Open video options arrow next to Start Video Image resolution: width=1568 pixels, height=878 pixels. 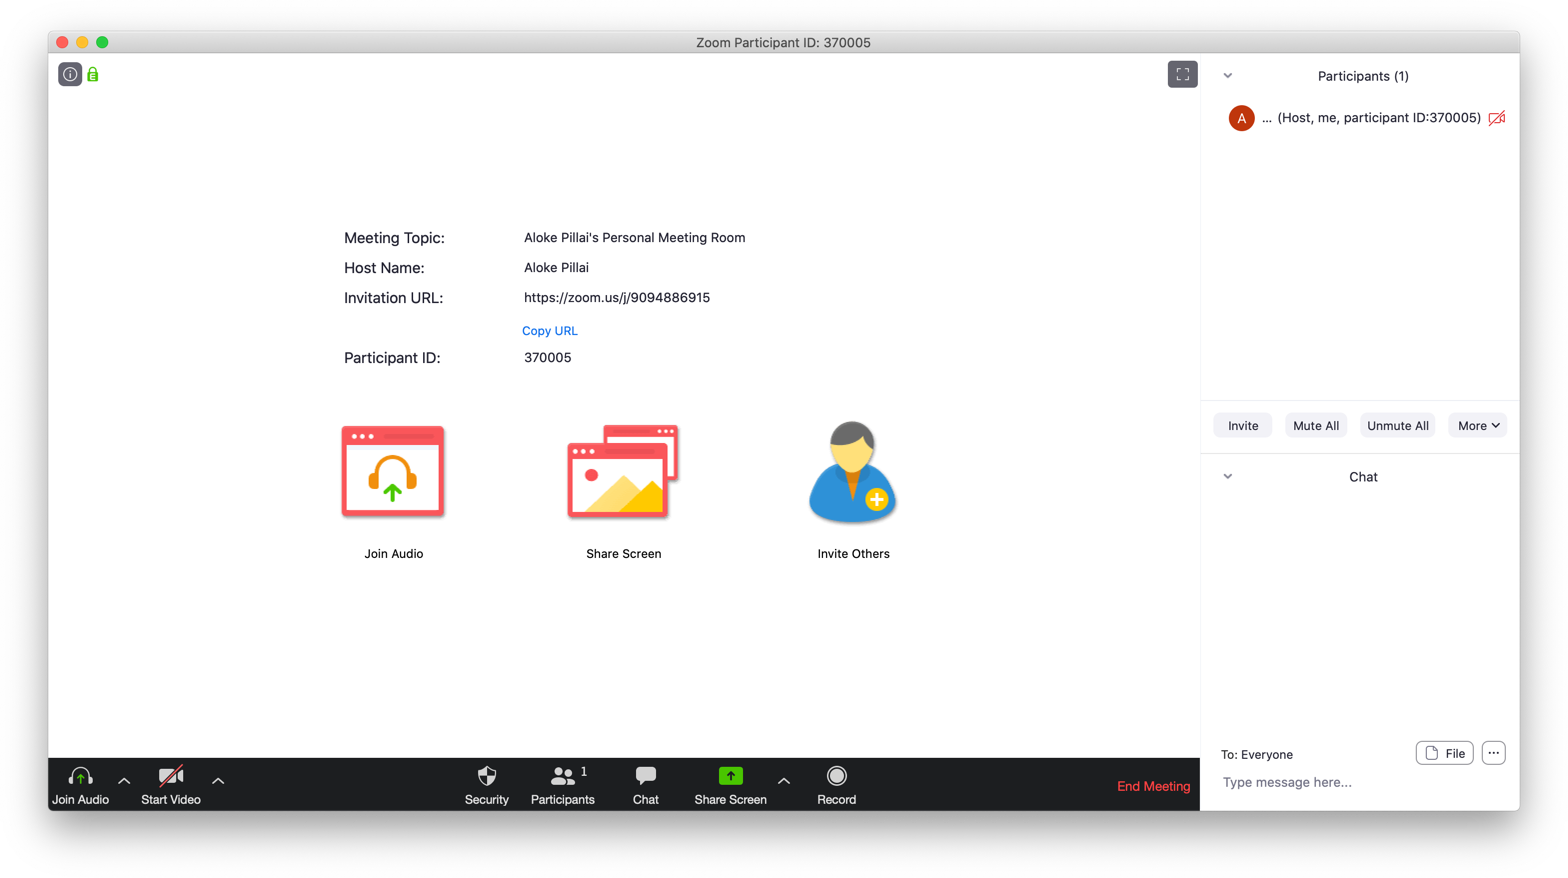click(x=218, y=781)
